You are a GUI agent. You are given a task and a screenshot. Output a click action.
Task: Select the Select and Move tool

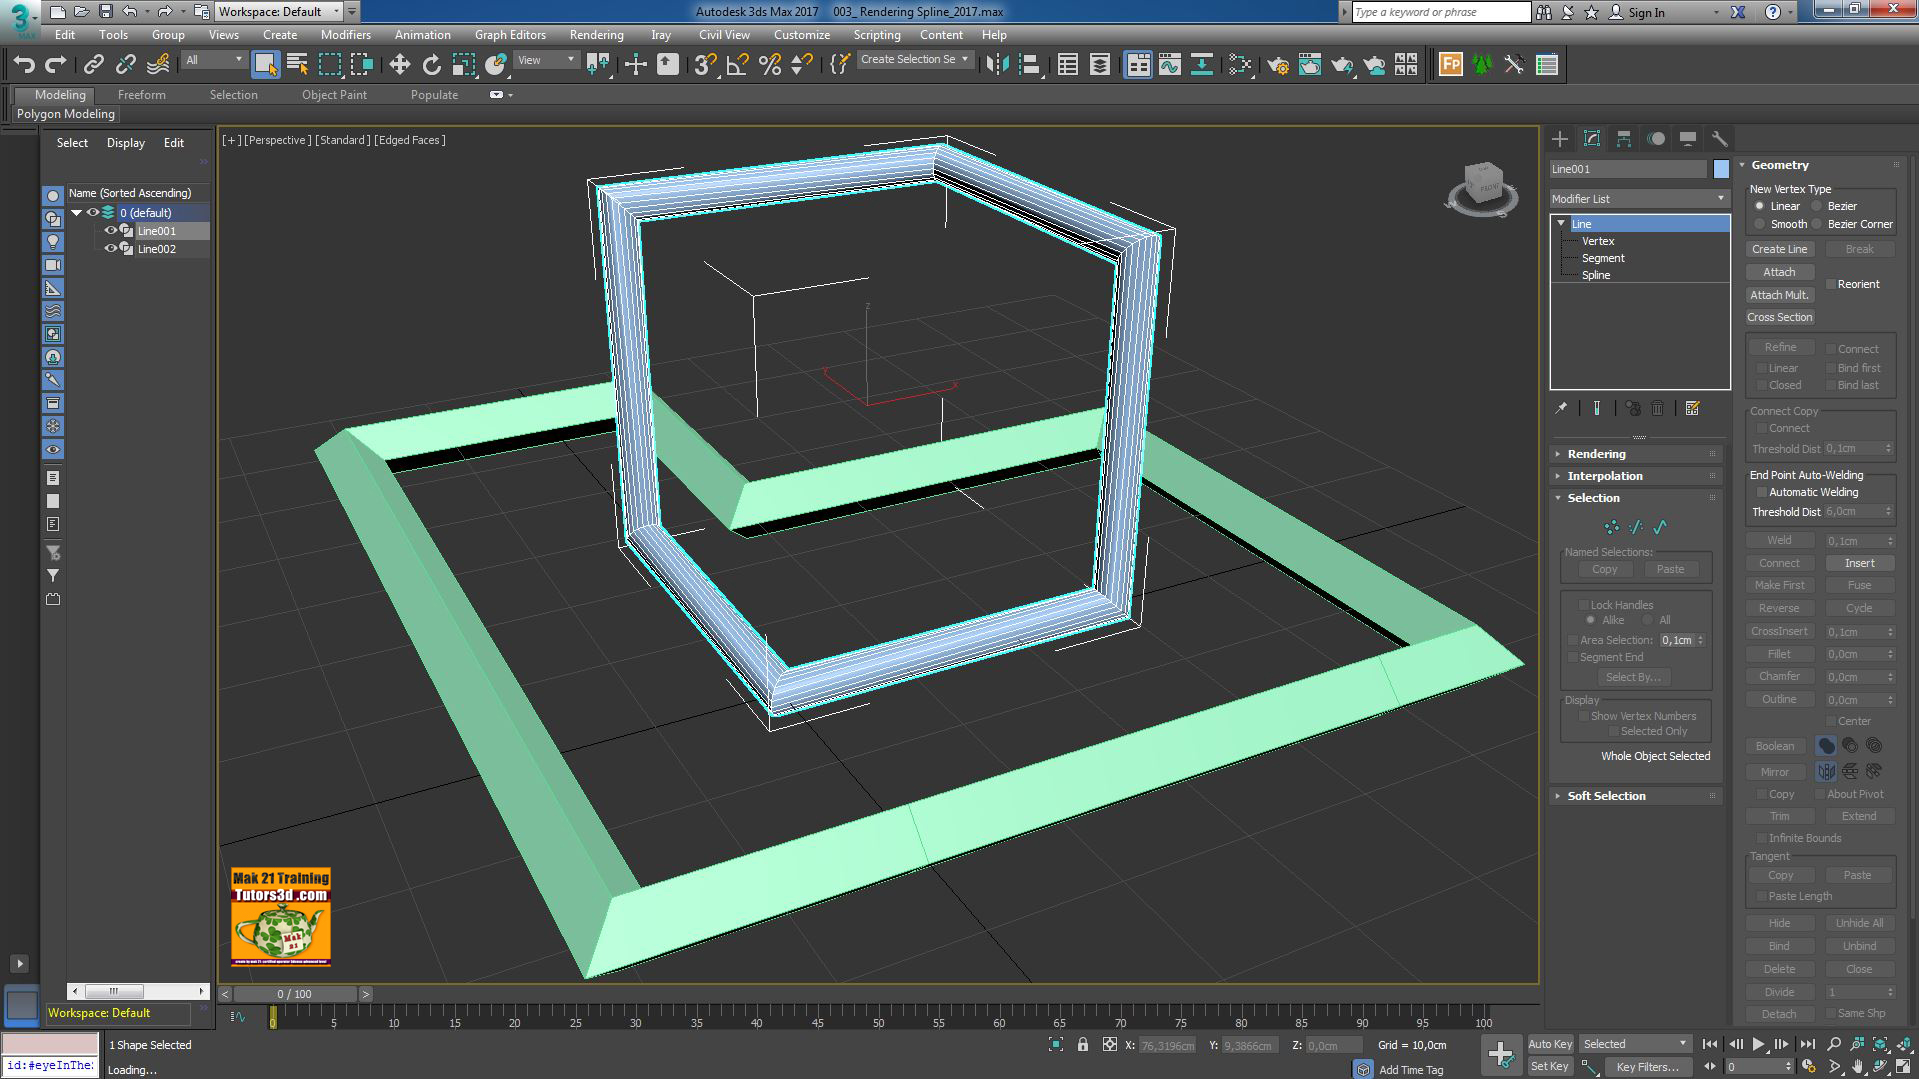point(400,64)
